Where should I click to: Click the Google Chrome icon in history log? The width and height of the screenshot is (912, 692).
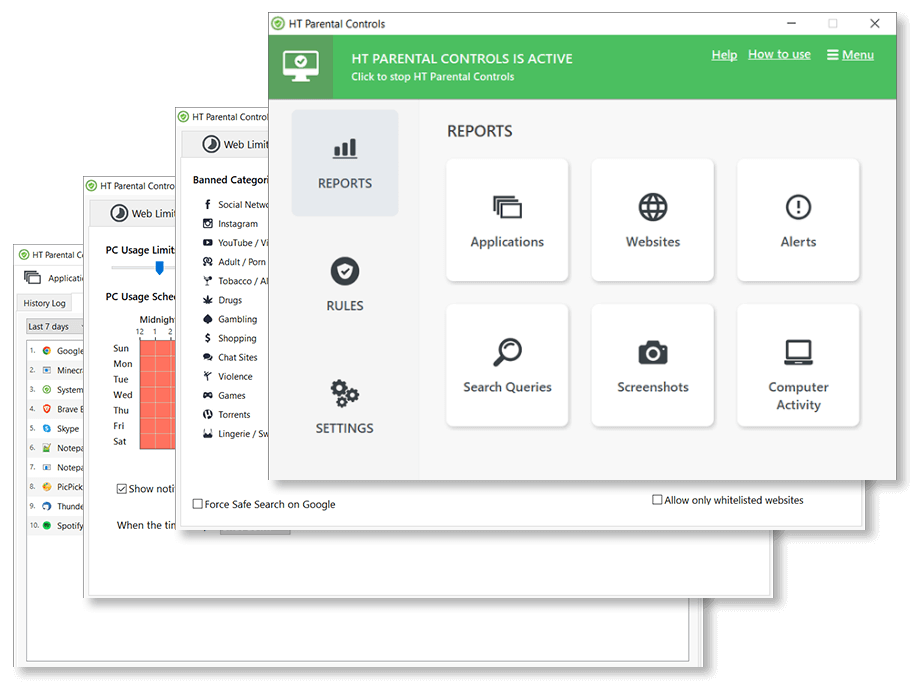47,351
